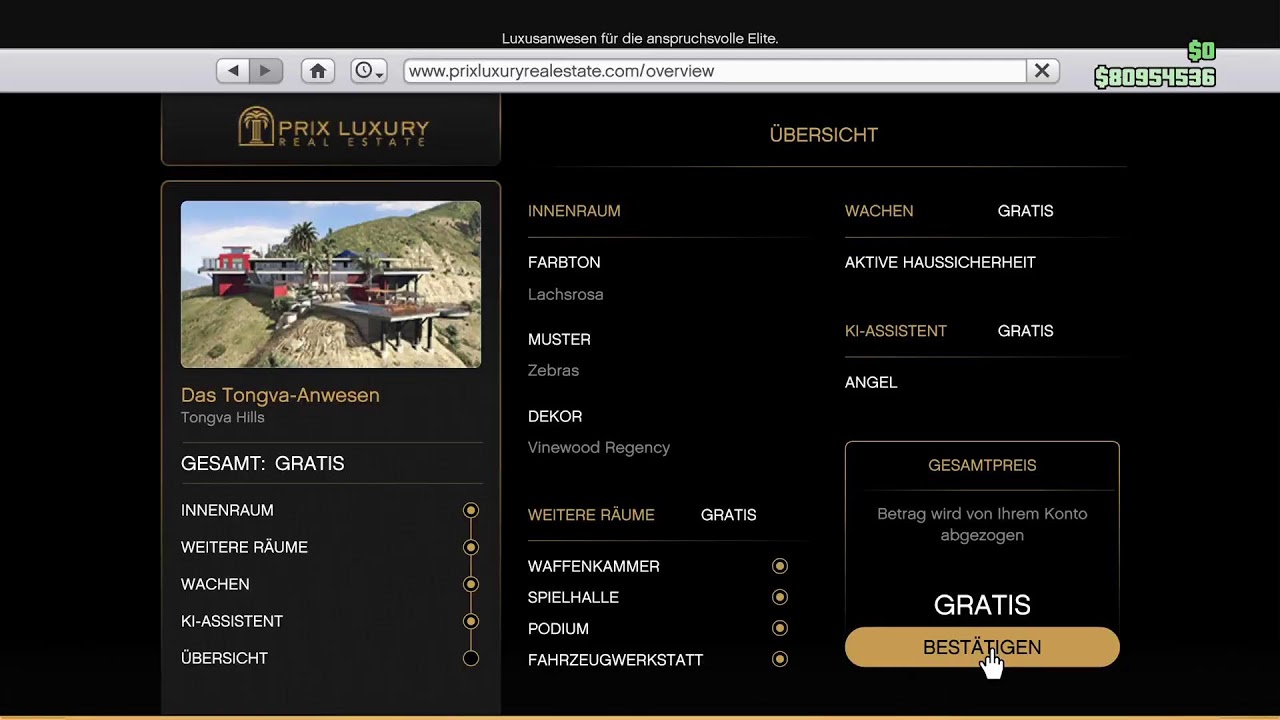1280x720 pixels.
Task: Close the browser with the X icon
Action: [1042, 71]
